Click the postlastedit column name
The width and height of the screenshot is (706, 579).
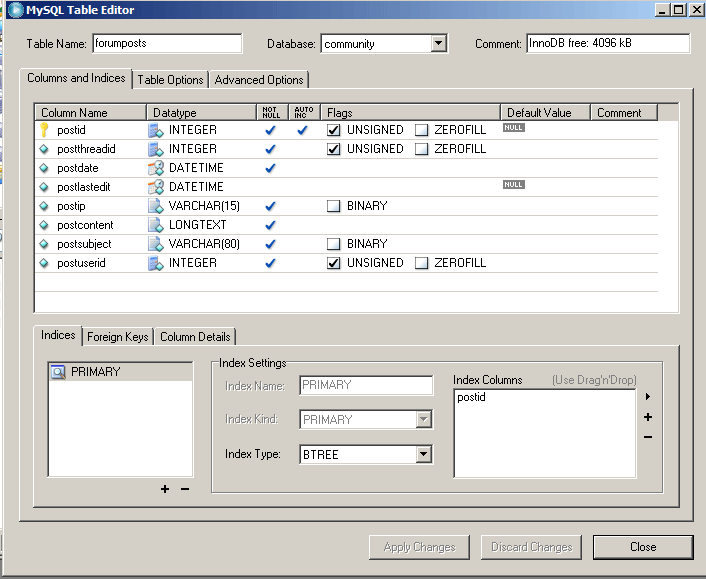tap(84, 187)
